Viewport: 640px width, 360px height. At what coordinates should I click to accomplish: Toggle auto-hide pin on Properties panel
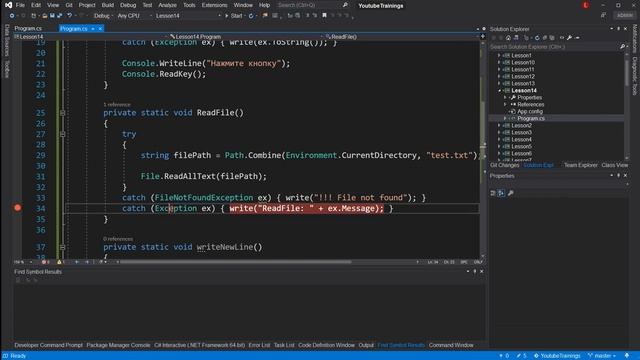pos(619,176)
